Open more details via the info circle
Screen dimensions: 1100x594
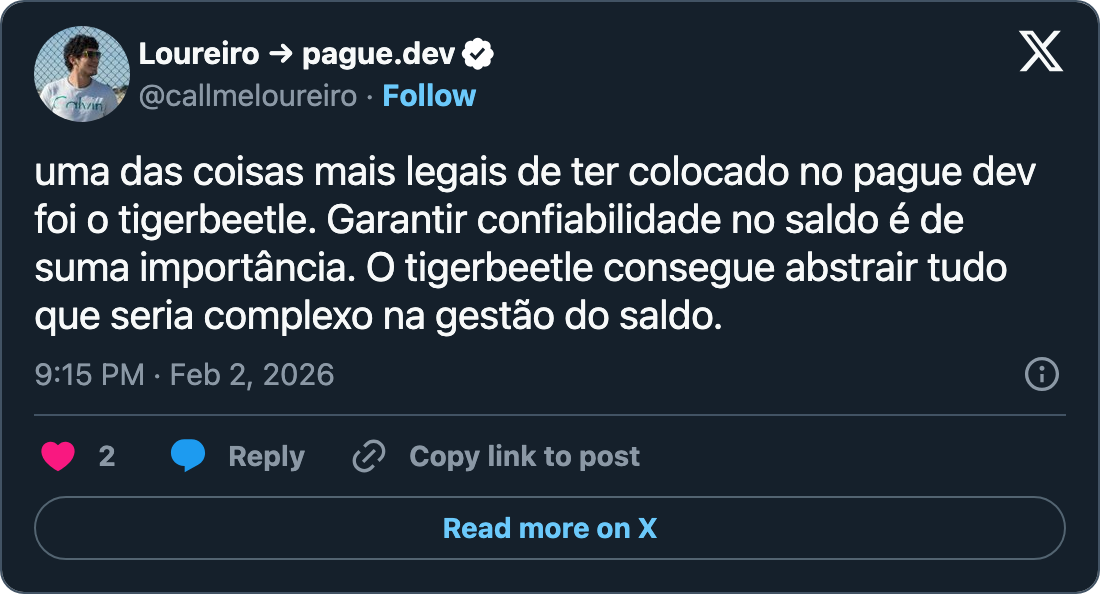tap(1043, 374)
